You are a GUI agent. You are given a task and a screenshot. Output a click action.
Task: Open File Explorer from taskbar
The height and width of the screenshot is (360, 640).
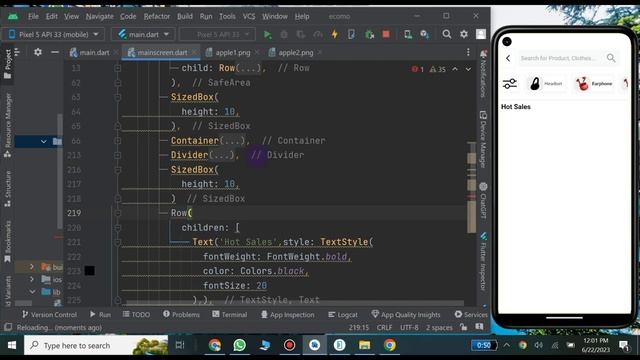coord(364,345)
